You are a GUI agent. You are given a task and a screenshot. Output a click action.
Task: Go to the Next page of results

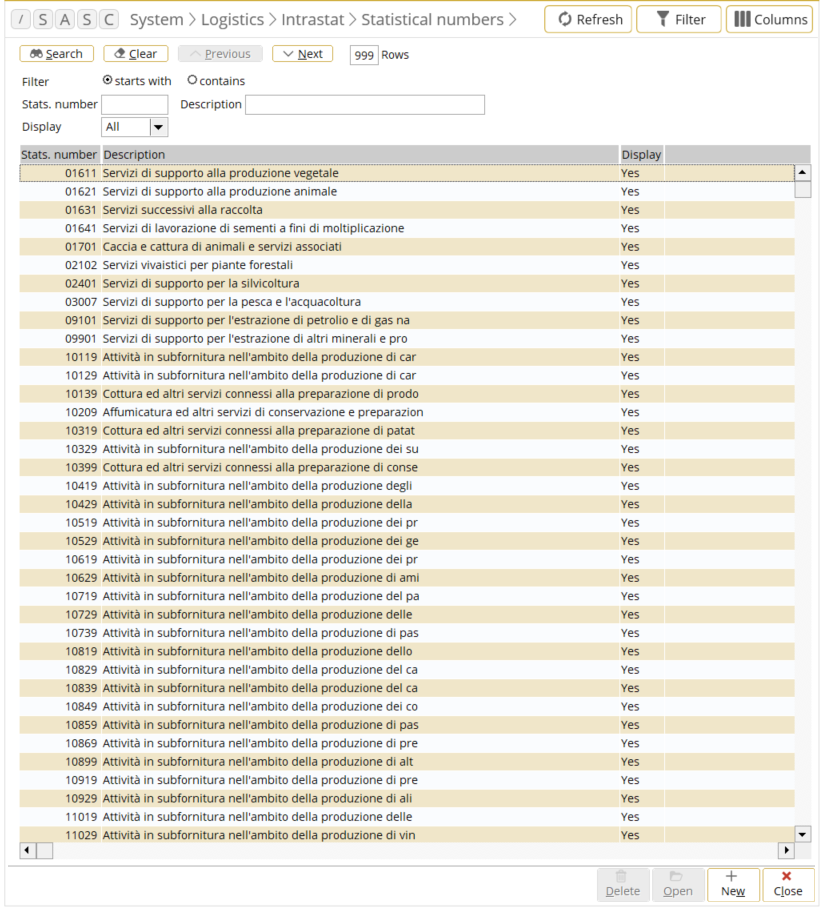pyautogui.click(x=303, y=54)
